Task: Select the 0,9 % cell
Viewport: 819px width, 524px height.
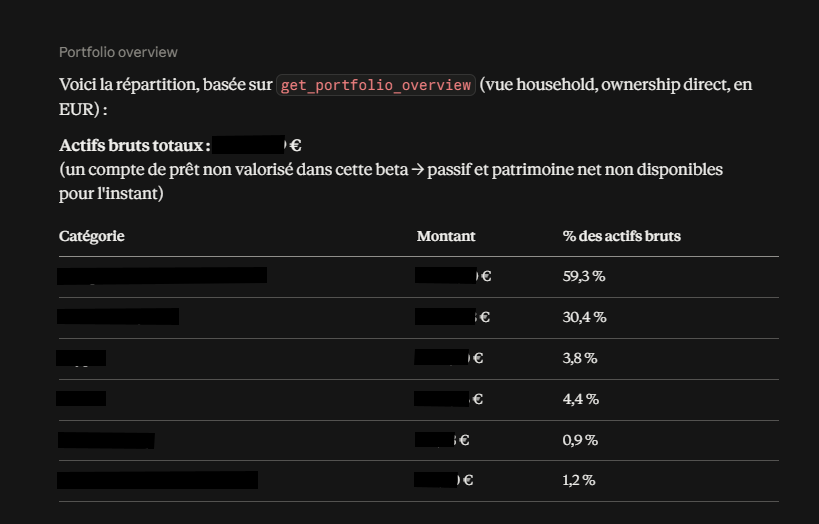Action: [580, 440]
